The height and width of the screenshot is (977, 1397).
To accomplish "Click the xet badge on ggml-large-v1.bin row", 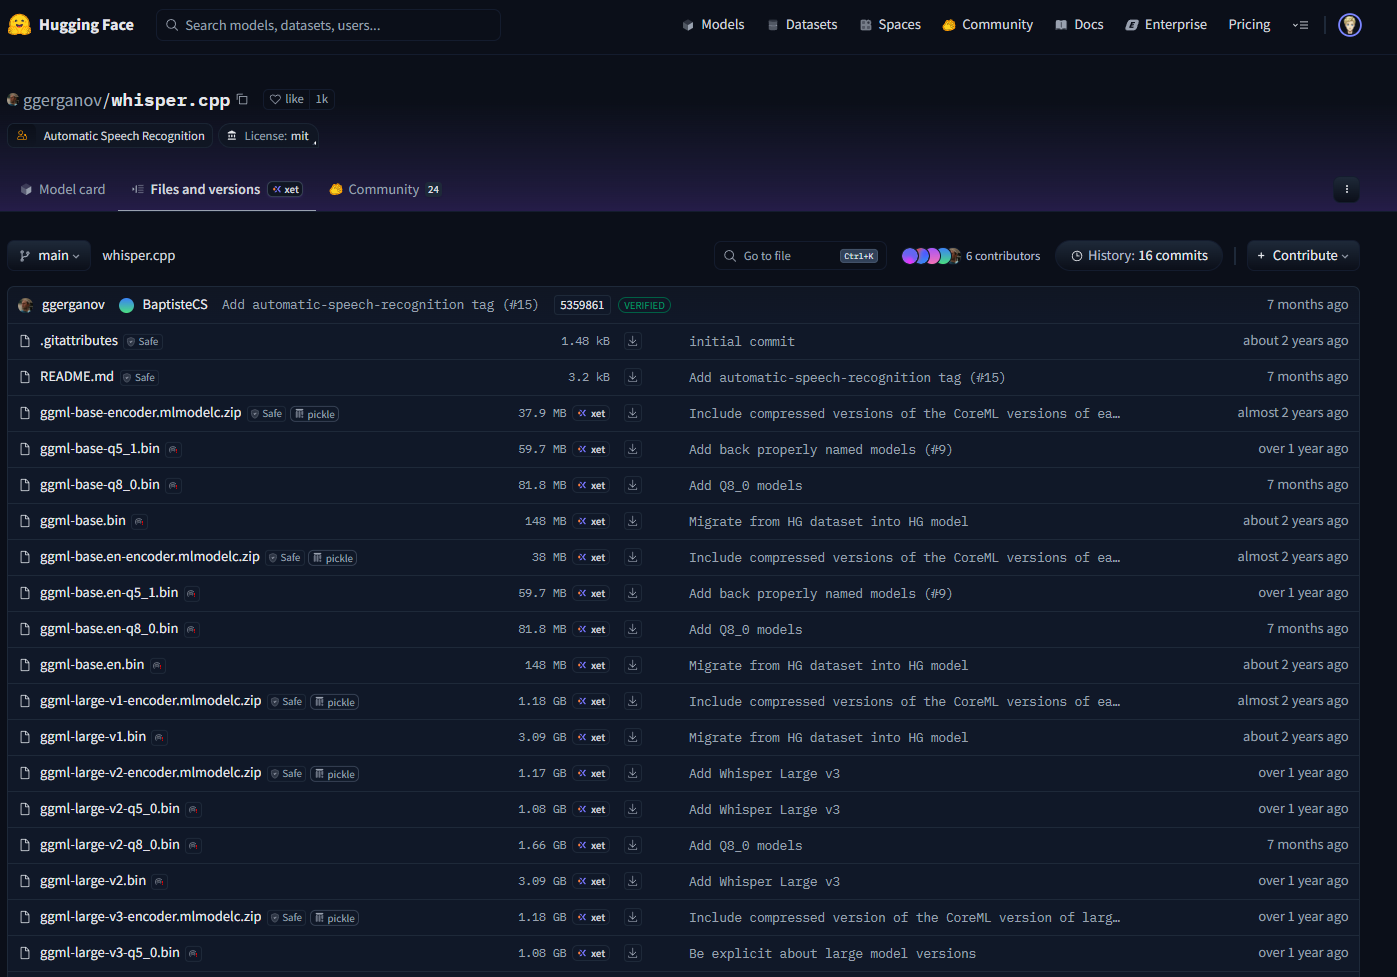I will 592,737.
